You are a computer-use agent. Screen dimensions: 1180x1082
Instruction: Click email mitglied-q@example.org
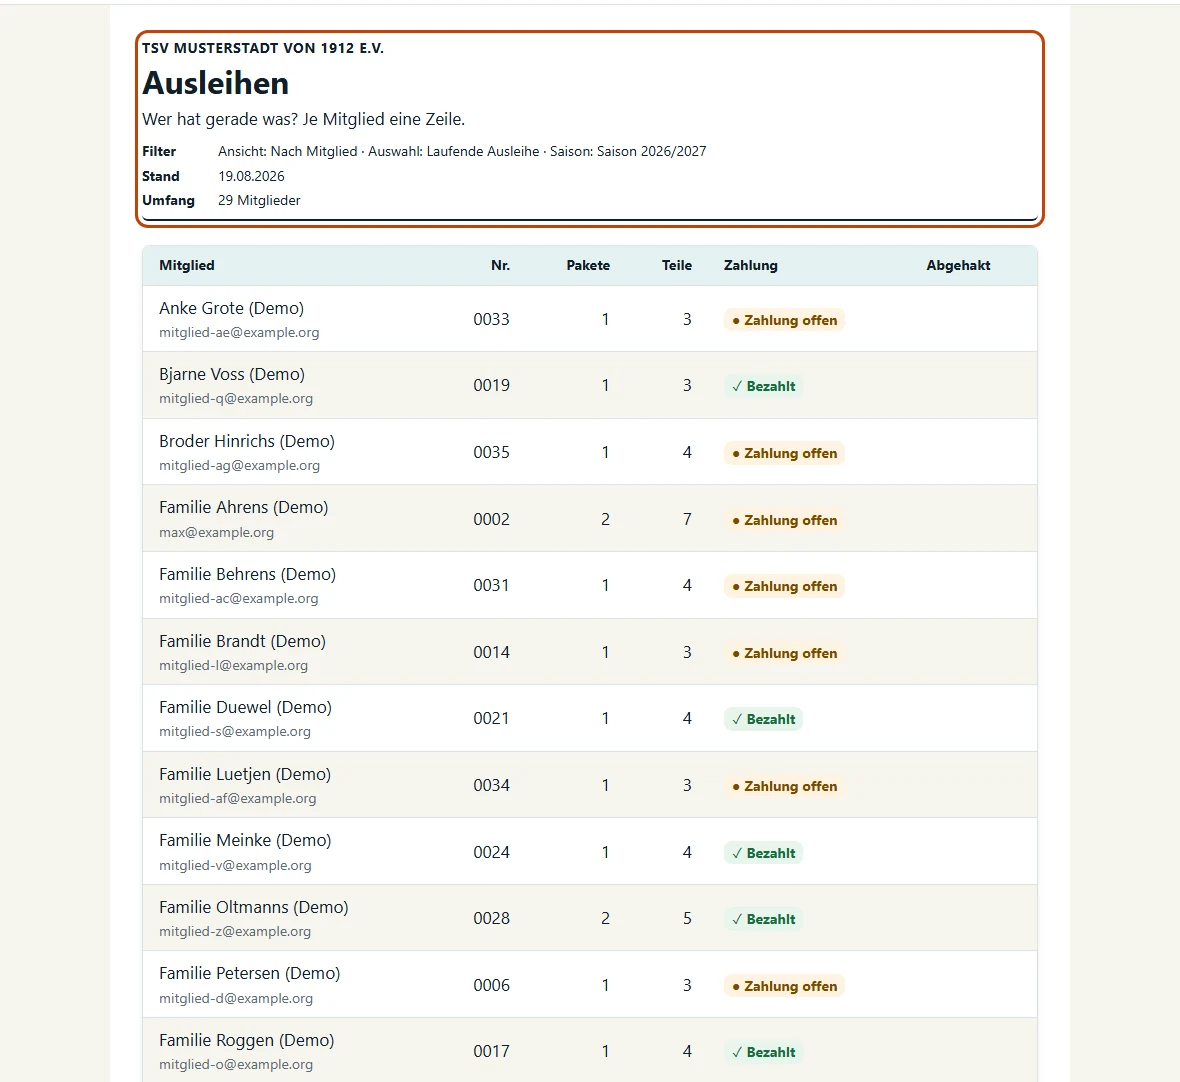236,399
